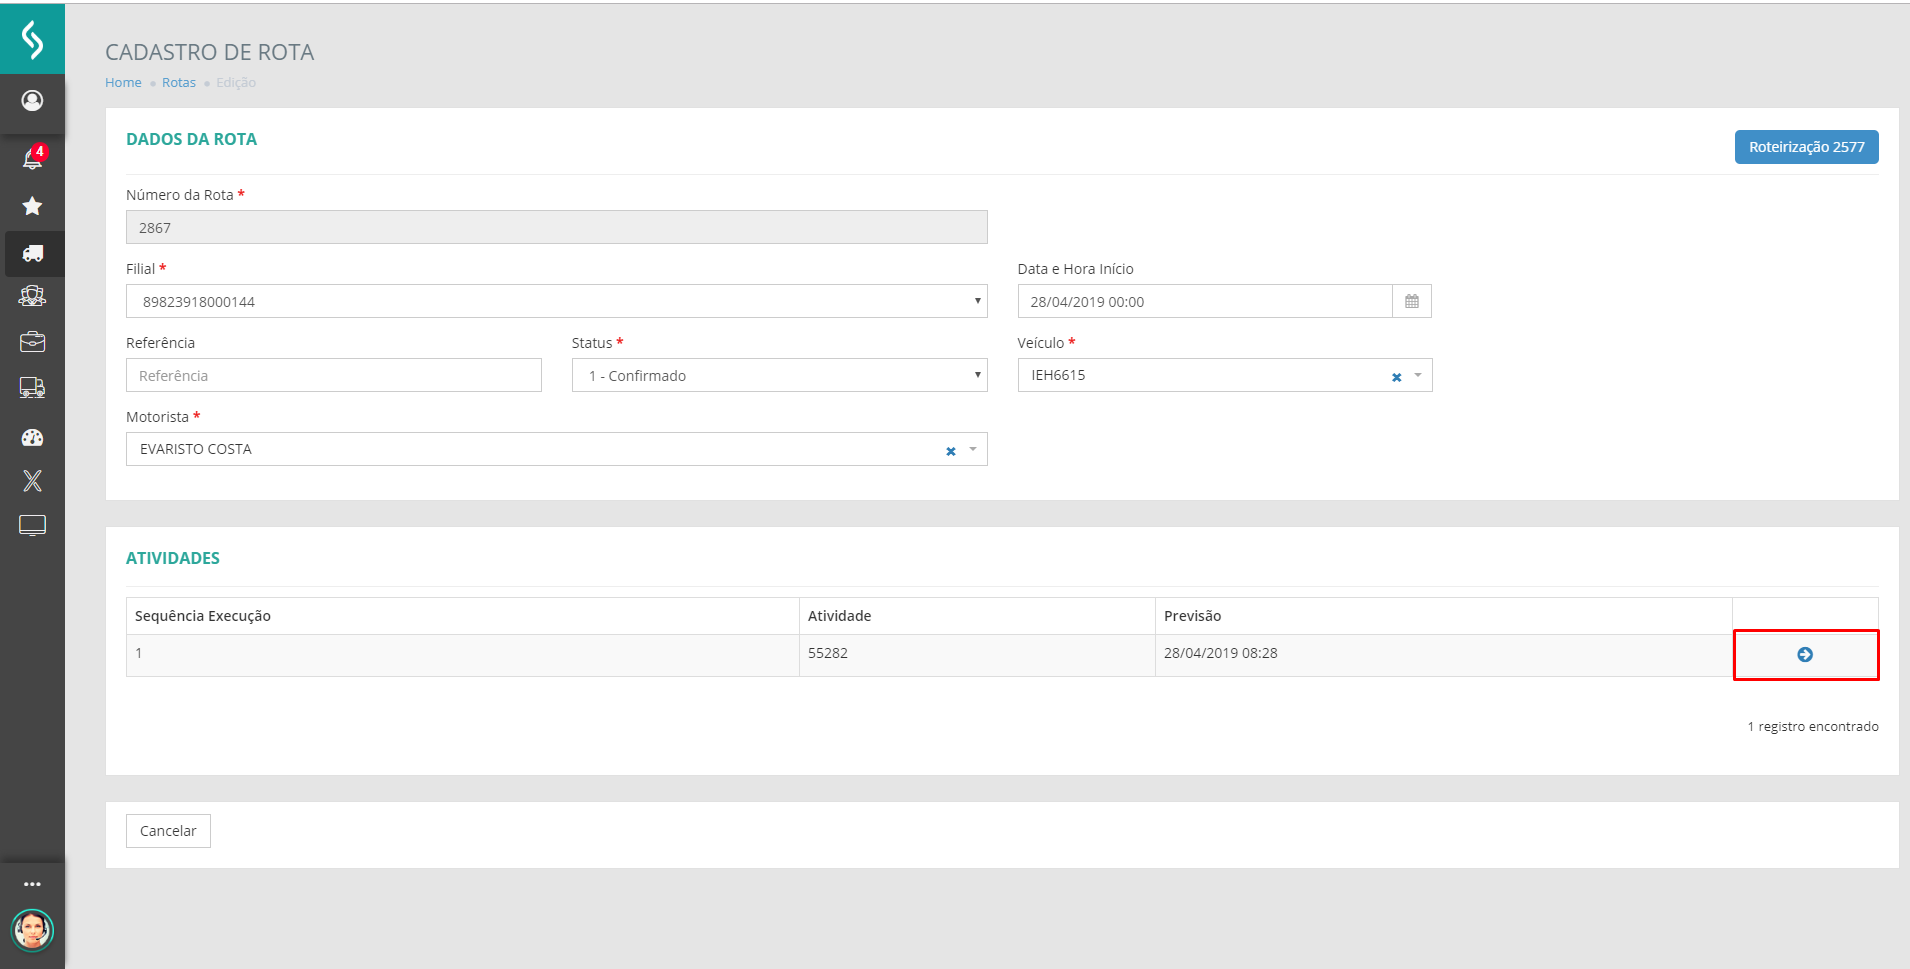Open the briefcase icon in sidebar
The height and width of the screenshot is (969, 1910).
[32, 342]
